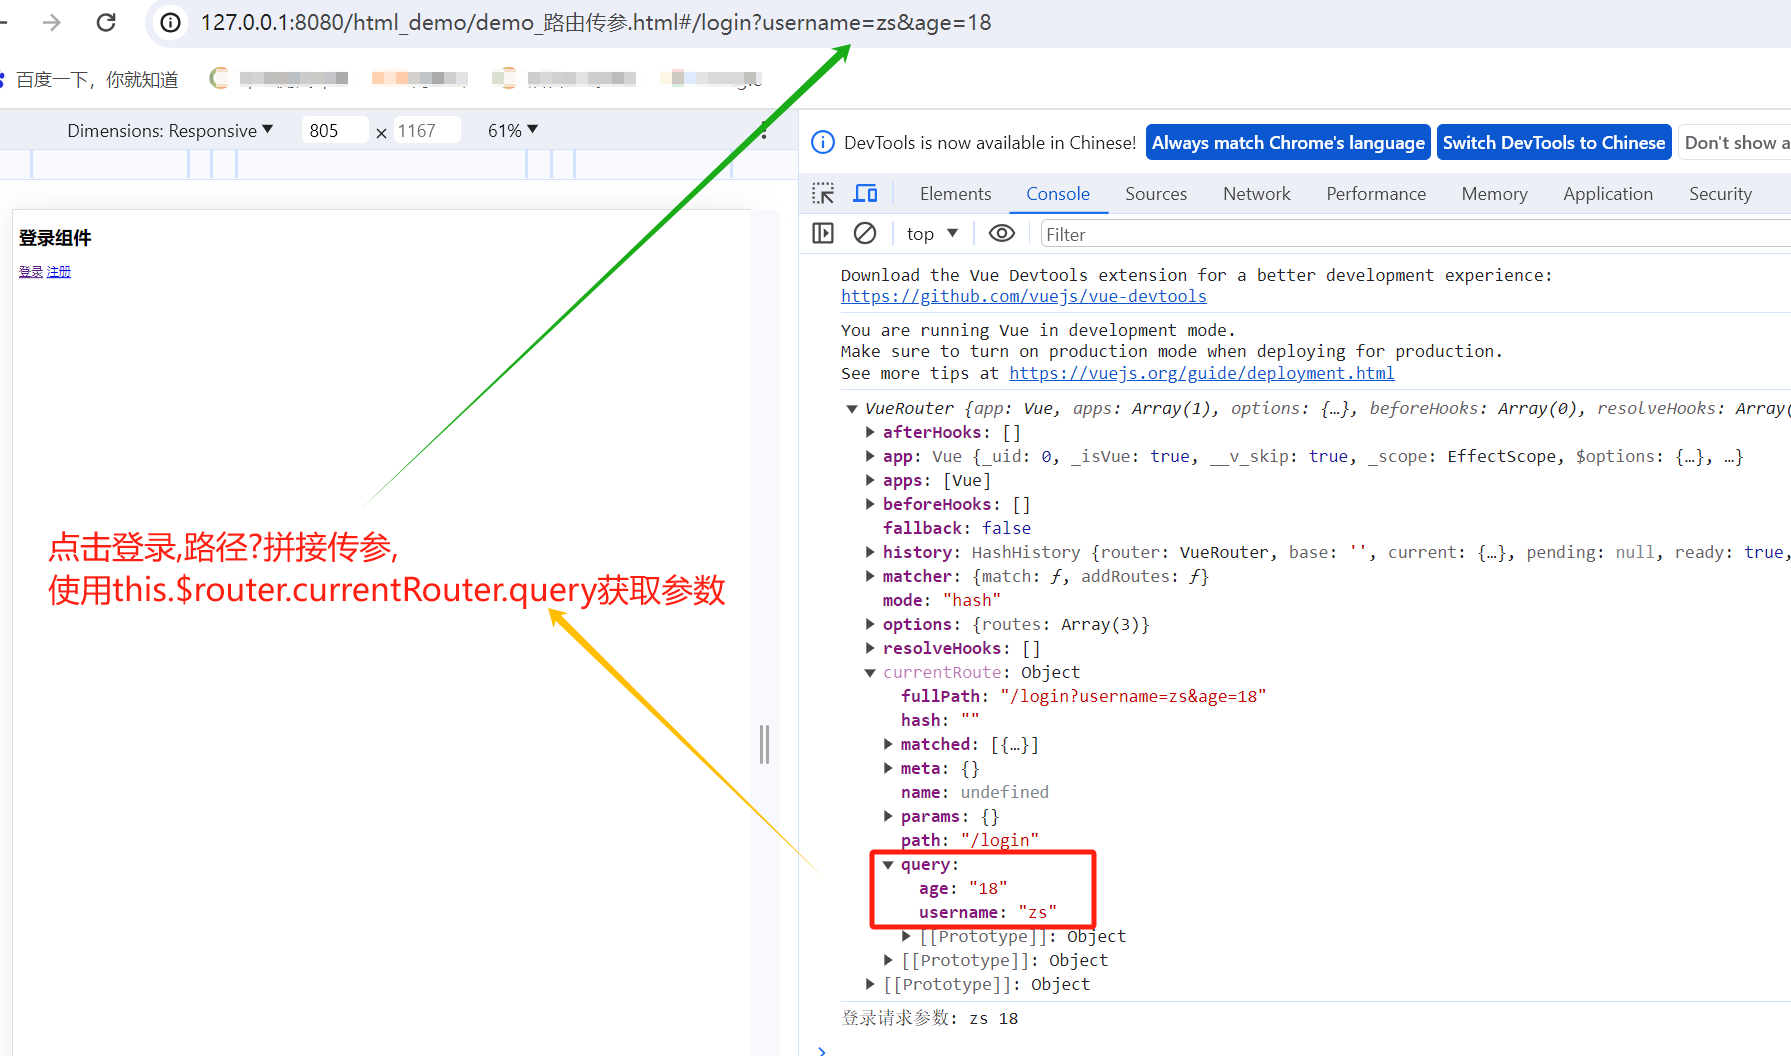Expand the beforeHooks property

point(870,504)
